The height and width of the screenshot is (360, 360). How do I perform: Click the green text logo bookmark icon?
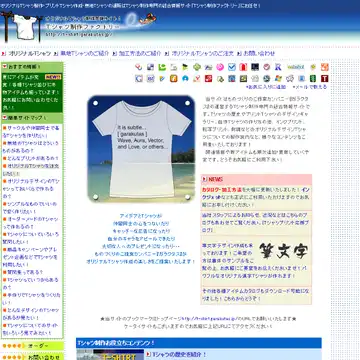point(296,67)
